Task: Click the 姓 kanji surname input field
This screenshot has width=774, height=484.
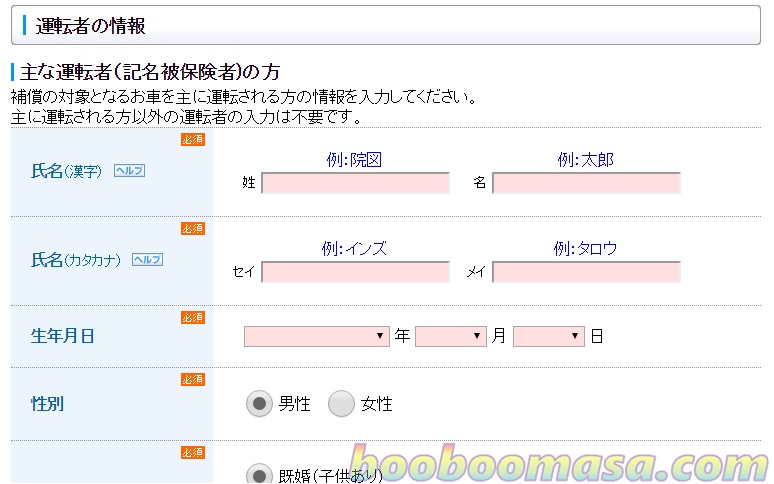Action: (x=355, y=183)
